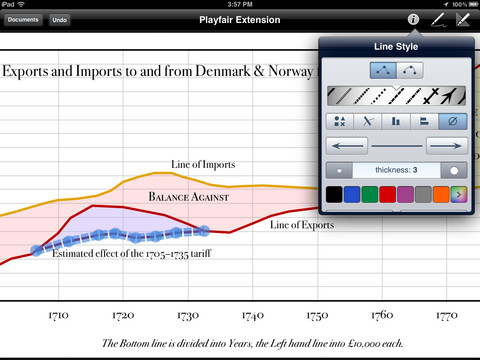Tap the 1720 axis label
480x360 pixels.
(123, 315)
